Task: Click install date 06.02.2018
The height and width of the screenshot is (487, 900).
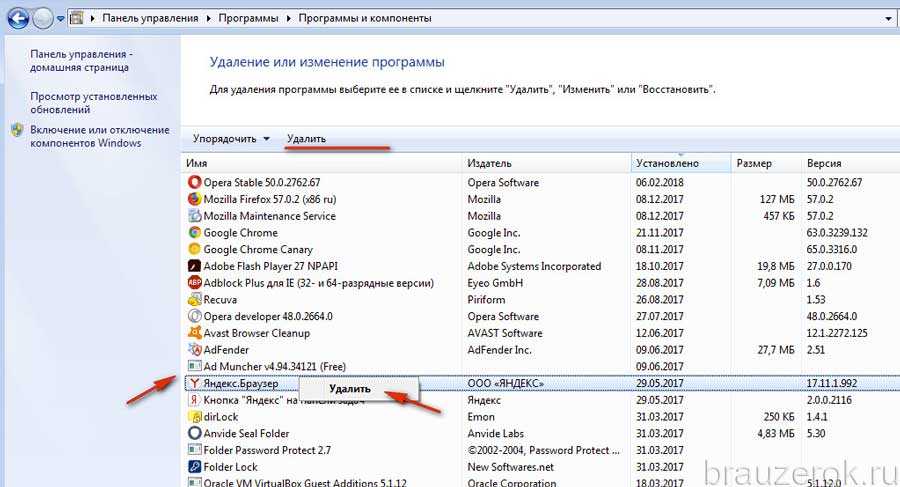Action: pyautogui.click(x=660, y=182)
